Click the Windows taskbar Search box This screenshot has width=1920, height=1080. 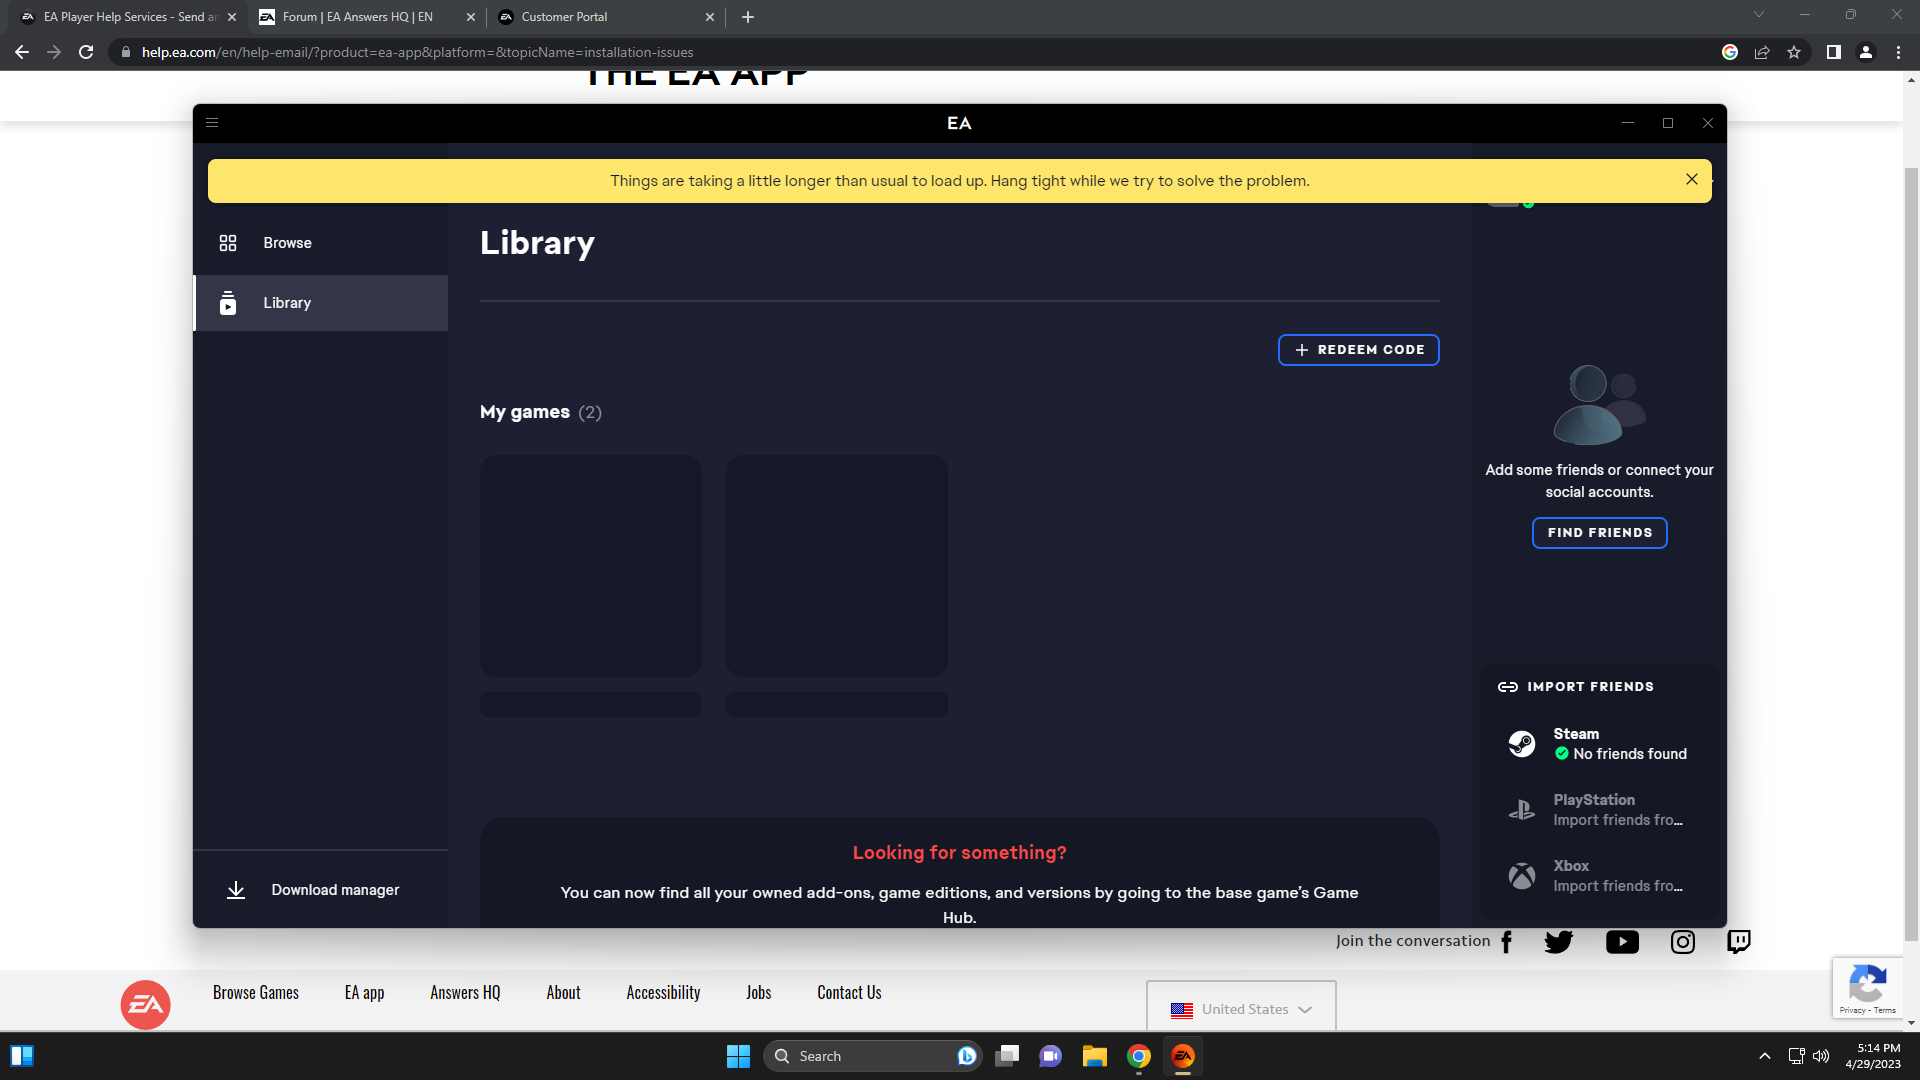[860, 1056]
